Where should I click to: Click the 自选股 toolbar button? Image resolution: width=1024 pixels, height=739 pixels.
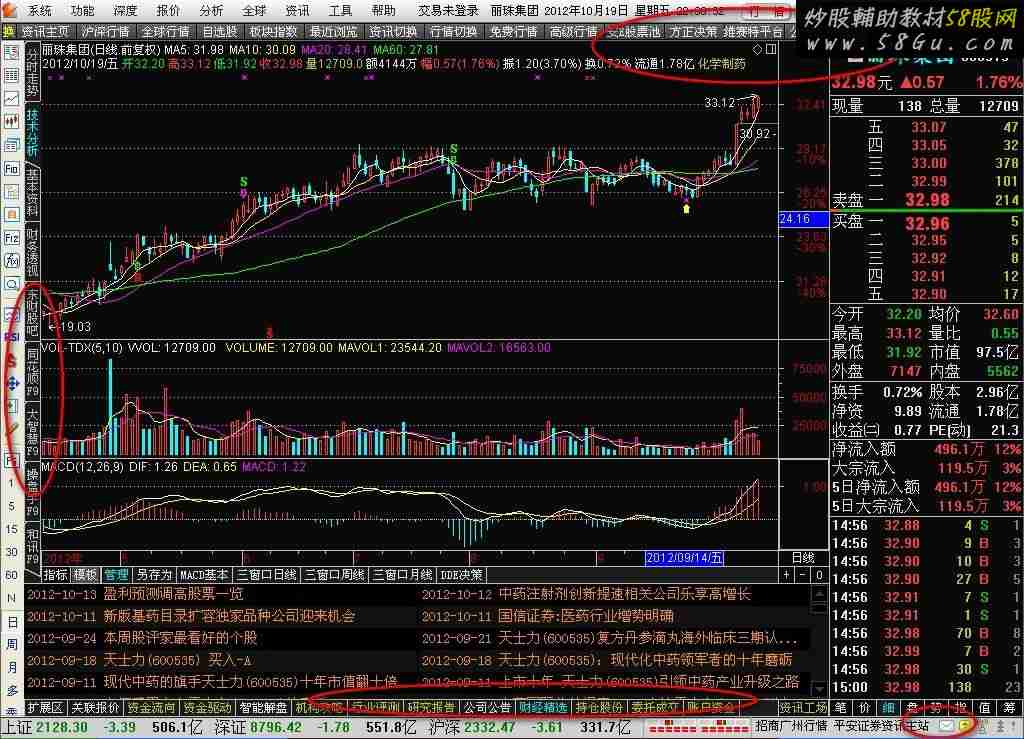coord(219,31)
